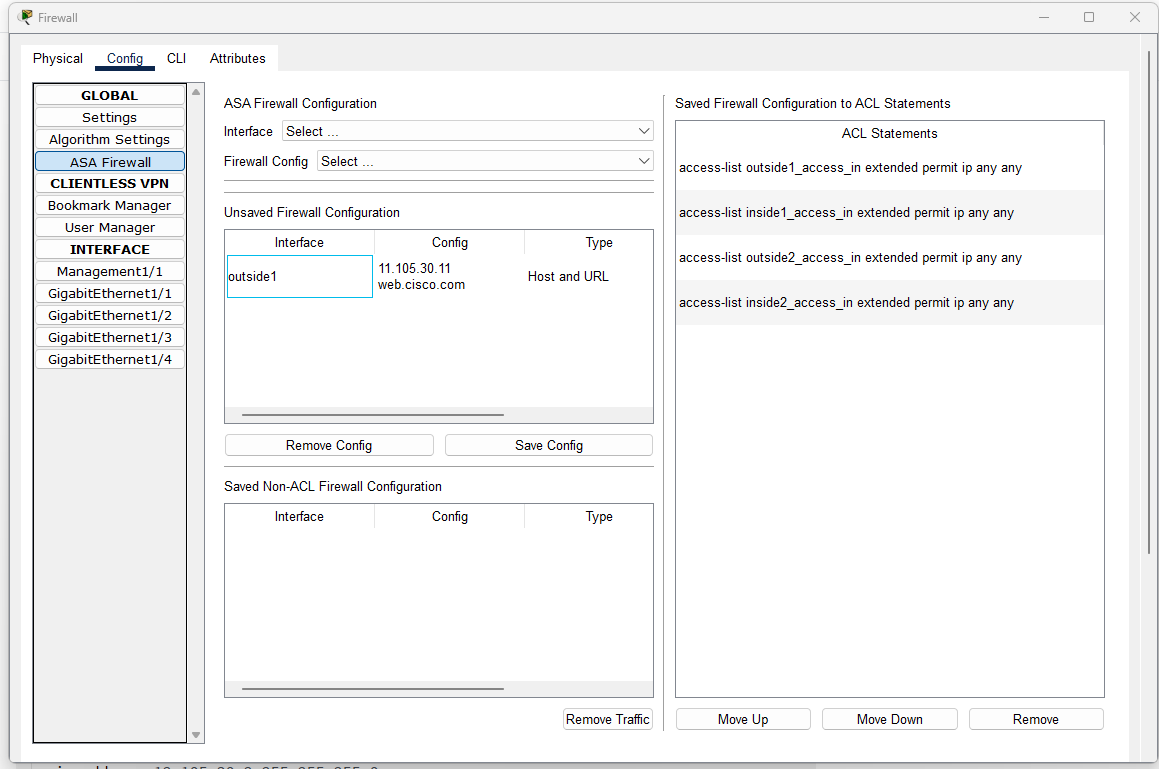This screenshot has height=769, width=1159.
Task: Click Move Down for ACL statements
Action: click(x=889, y=719)
